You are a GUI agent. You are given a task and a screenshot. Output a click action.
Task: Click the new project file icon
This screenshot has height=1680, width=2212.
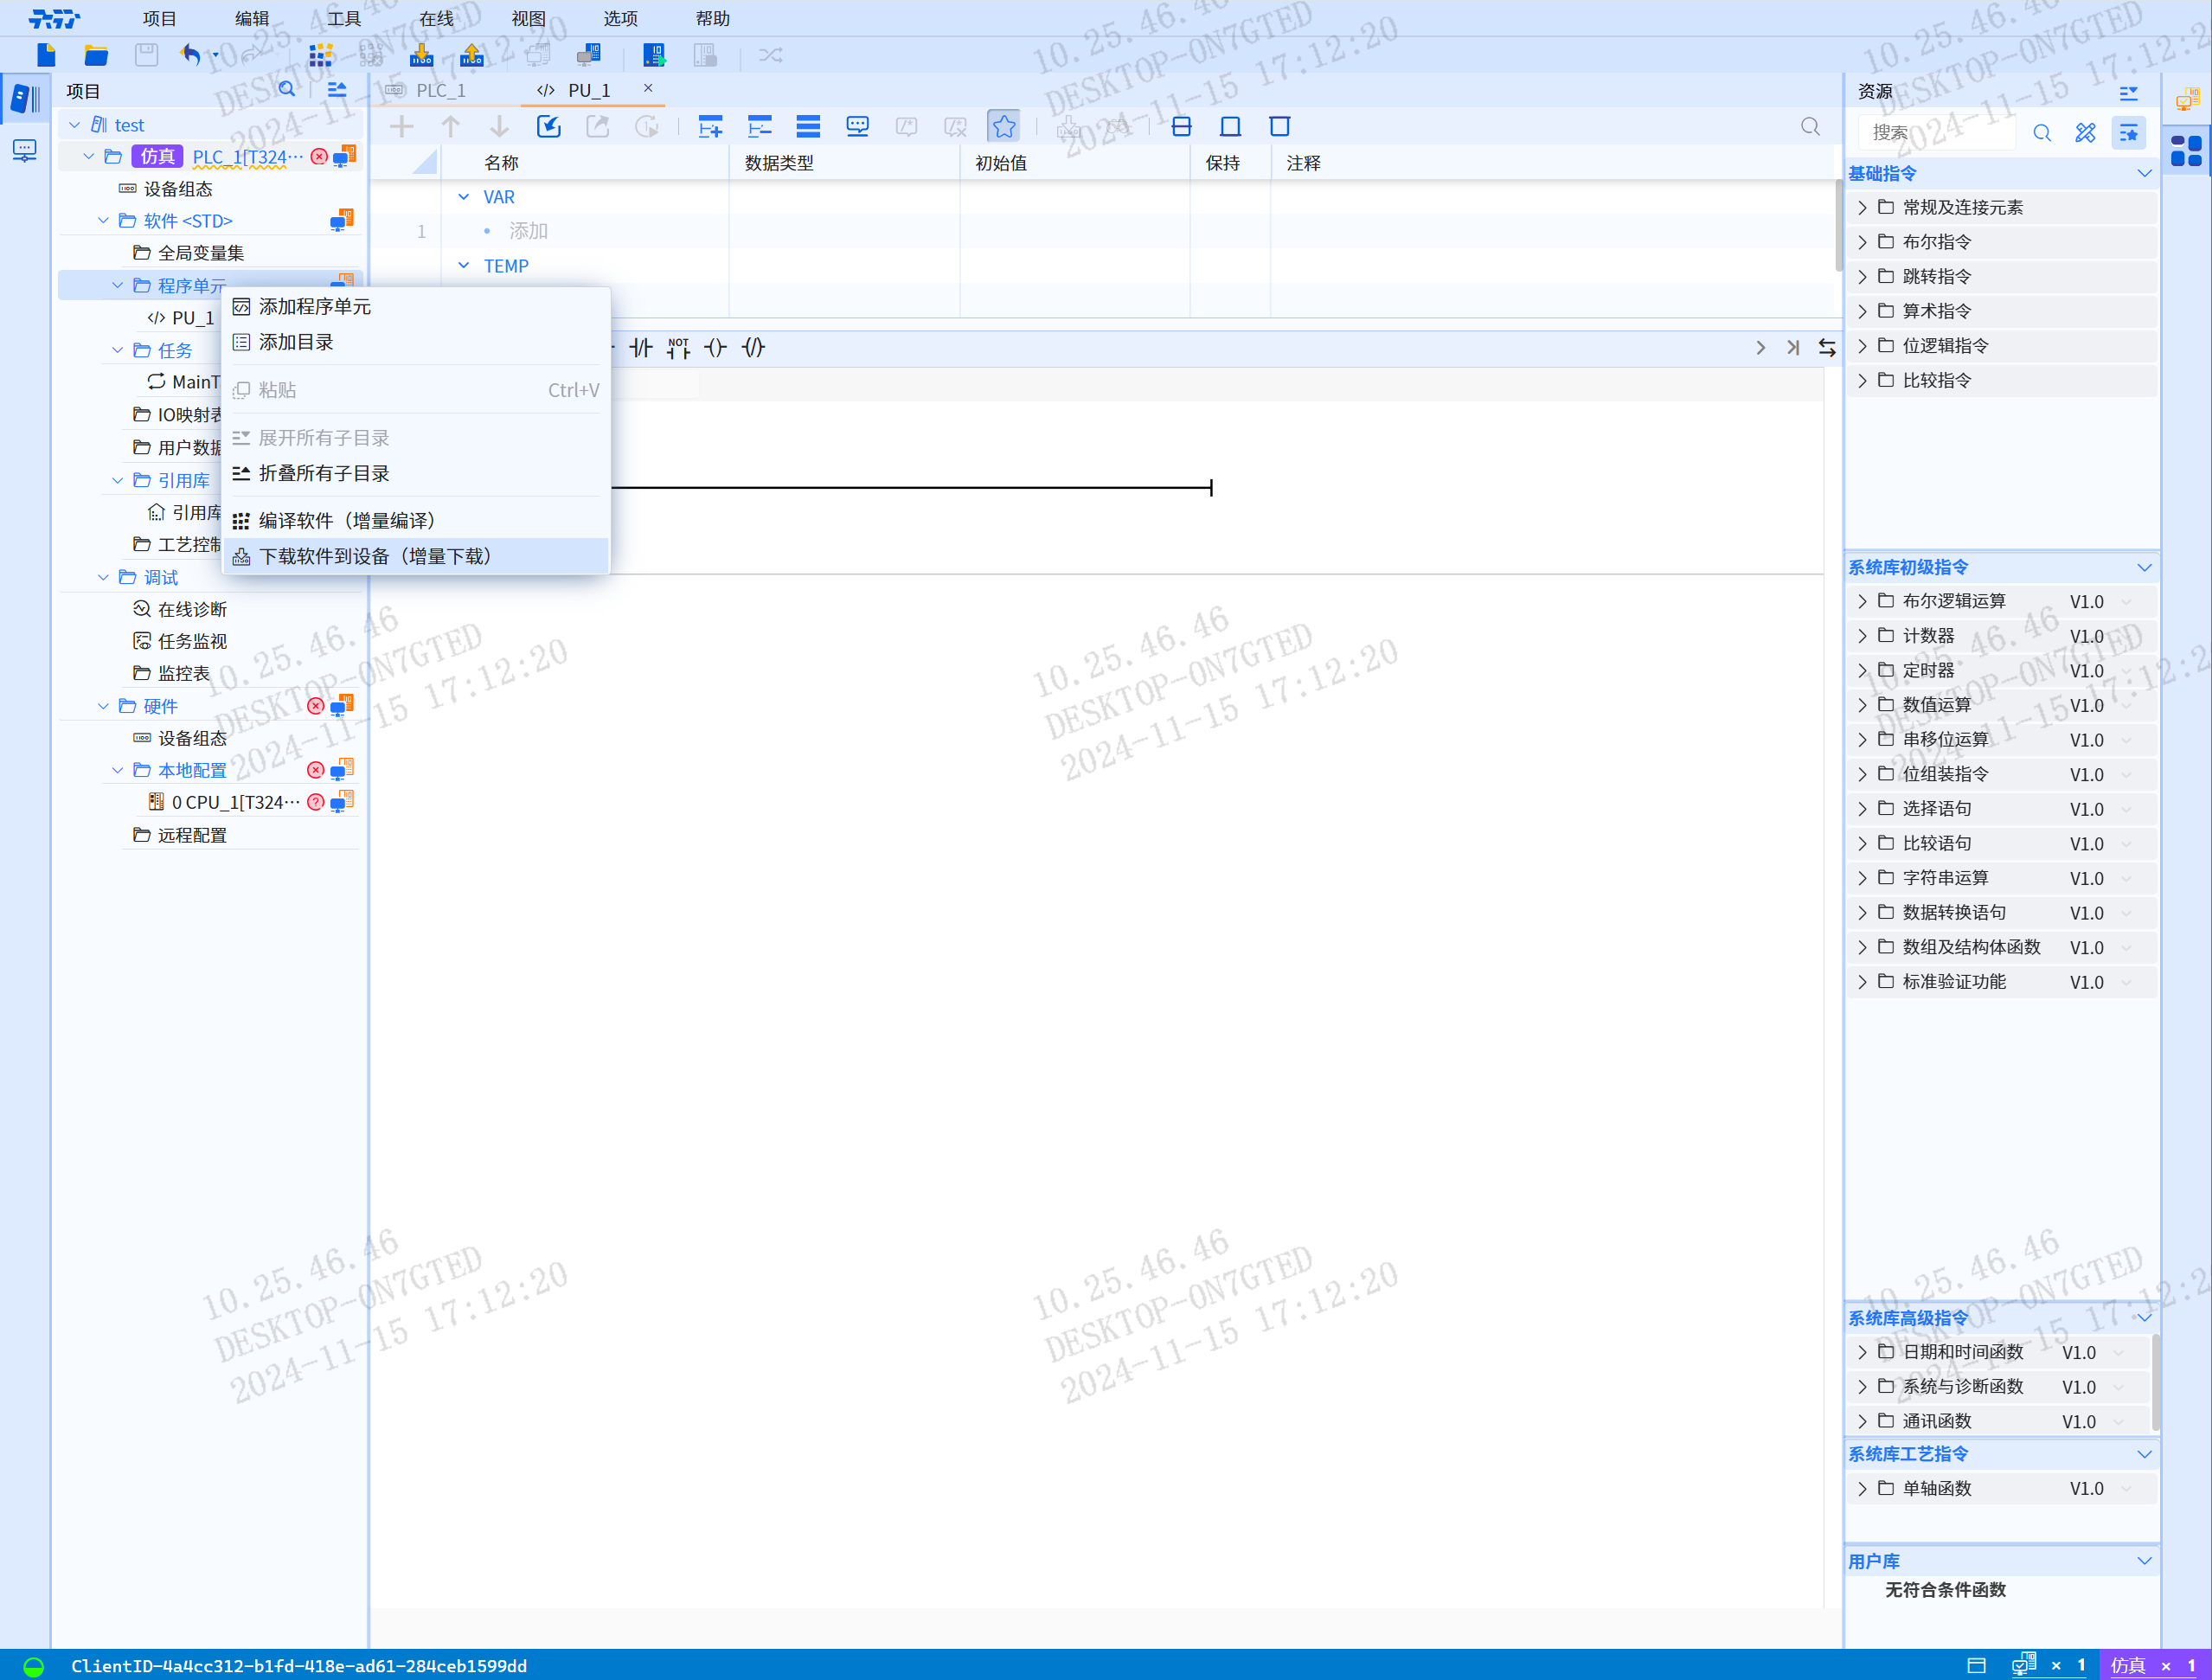[x=46, y=55]
